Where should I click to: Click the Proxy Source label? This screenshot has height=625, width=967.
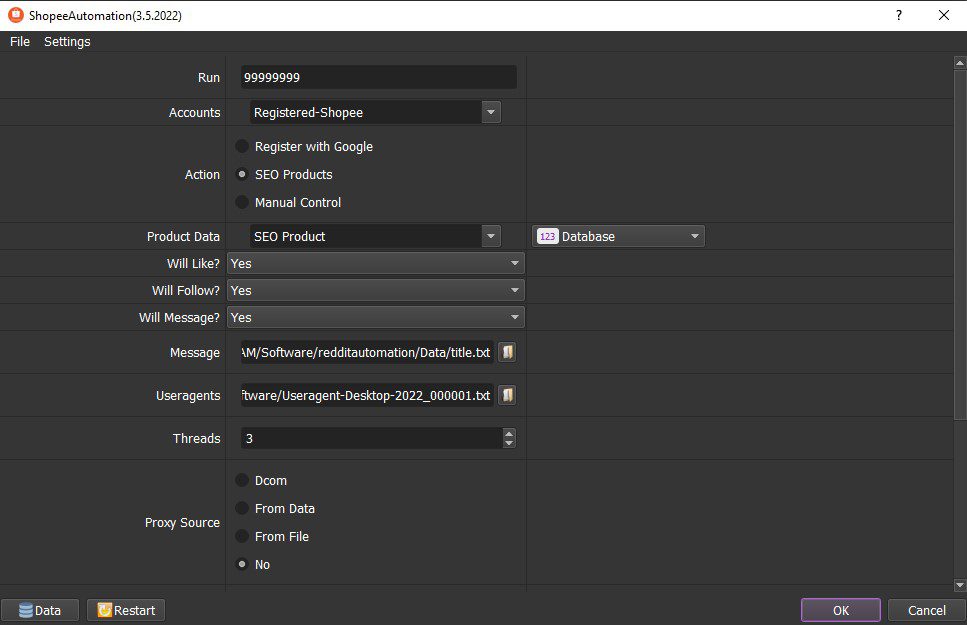[x=183, y=523]
